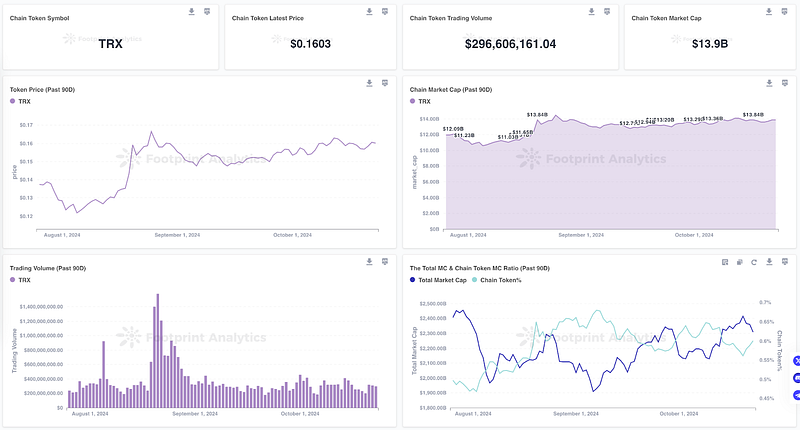The width and height of the screenshot is (800, 430).
Task: Save Chain Market Cap chart as image
Action: click(x=785, y=83)
